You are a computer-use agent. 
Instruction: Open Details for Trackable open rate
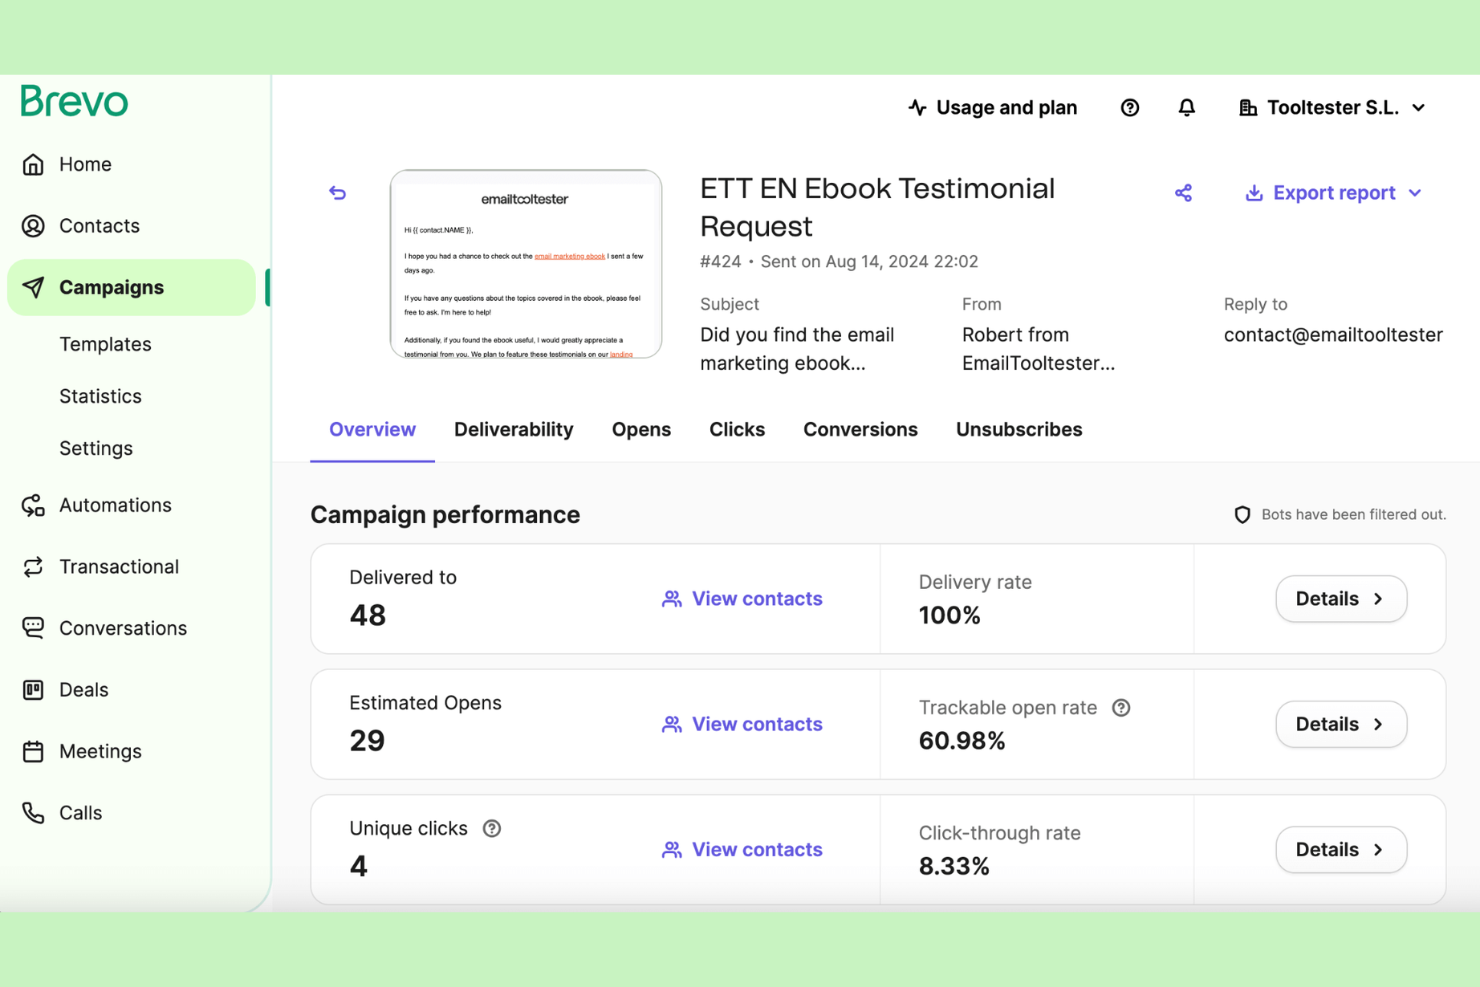click(1341, 724)
